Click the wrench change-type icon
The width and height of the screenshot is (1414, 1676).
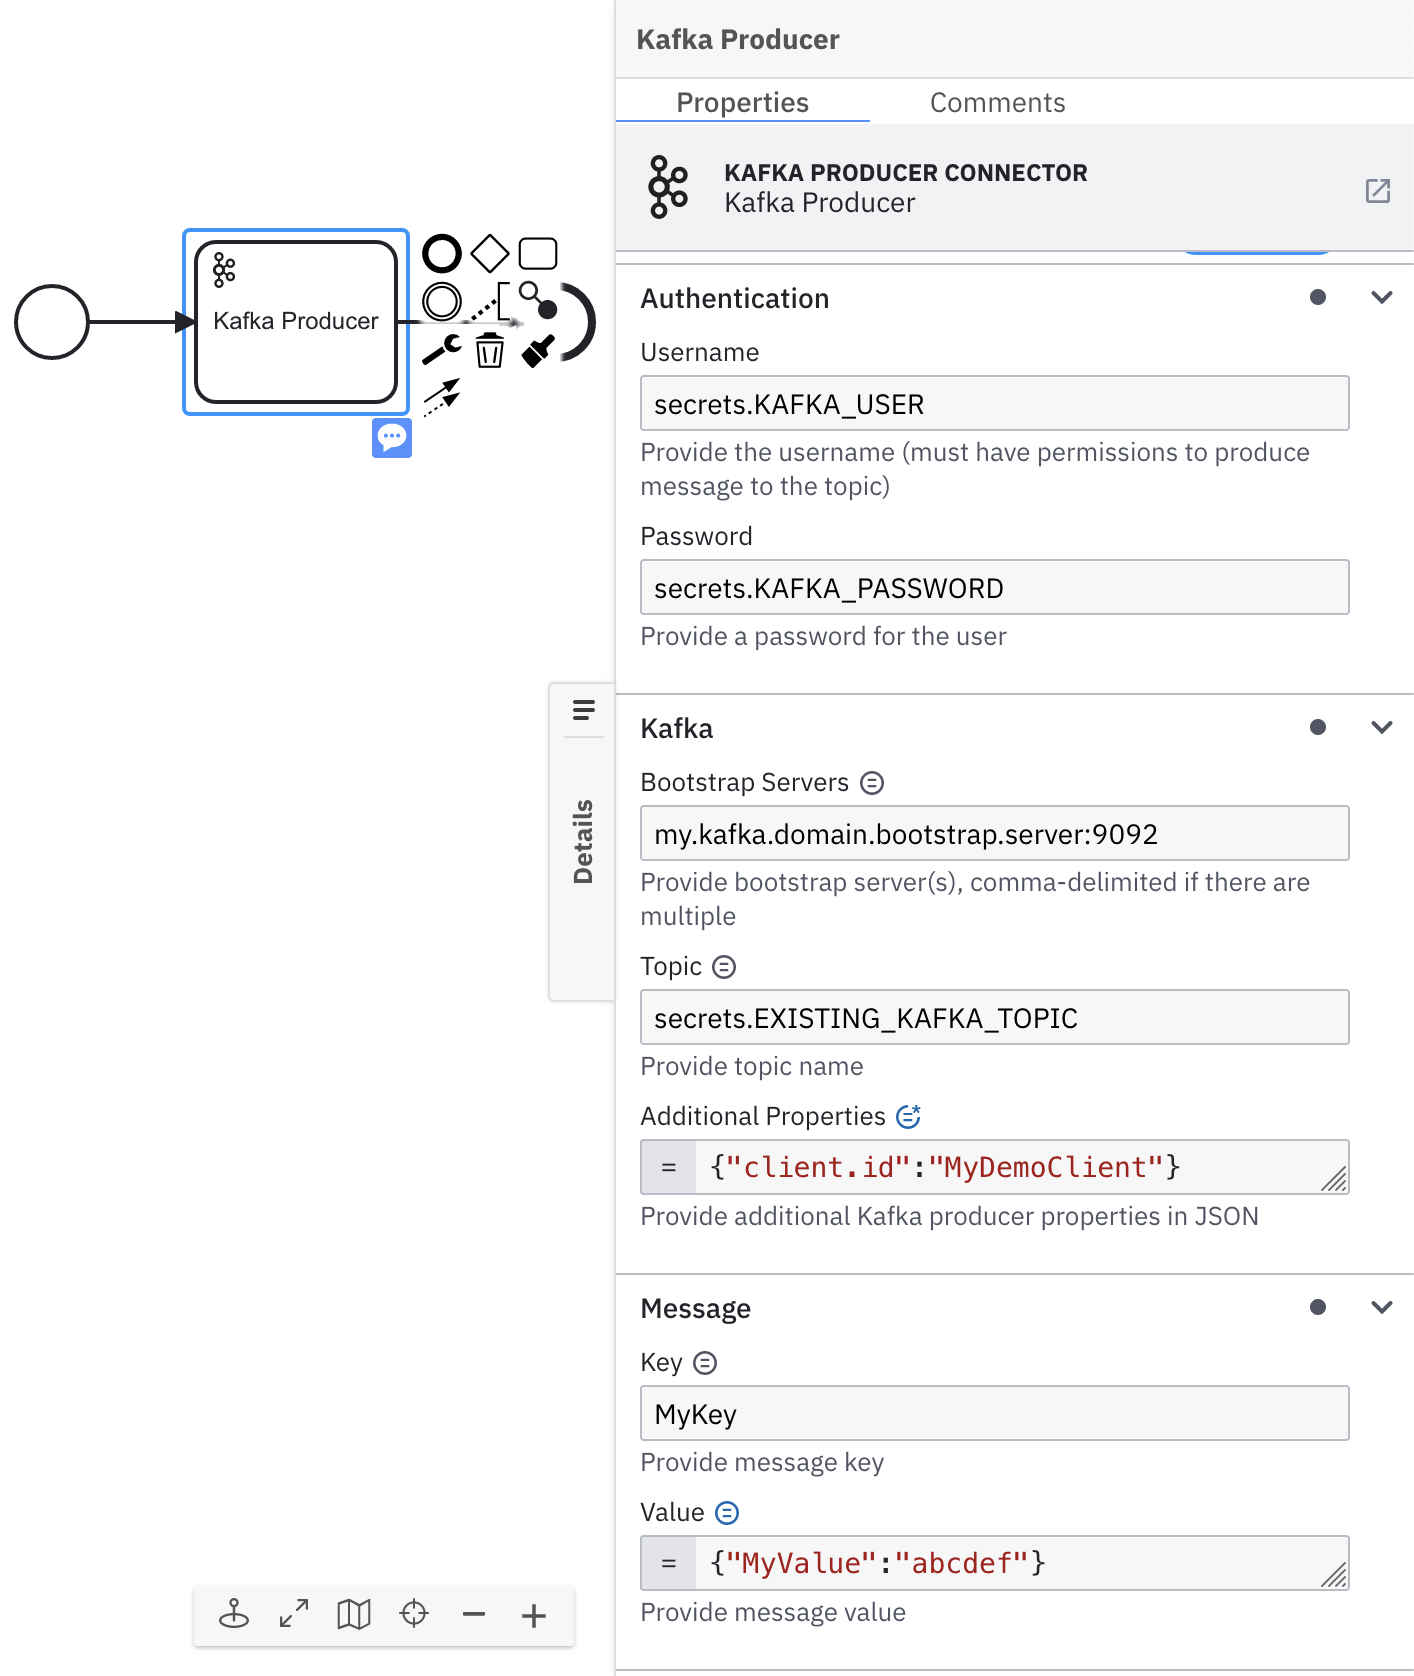441,349
